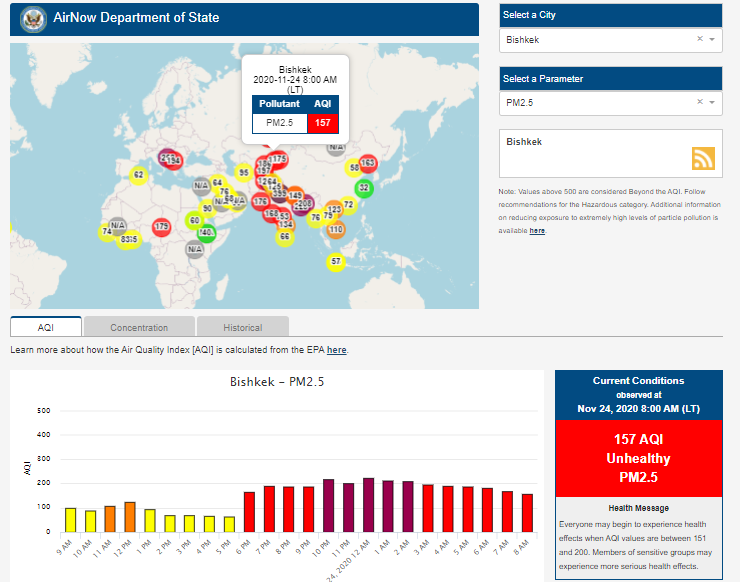Clear the selected Bishkek city

[700, 39]
